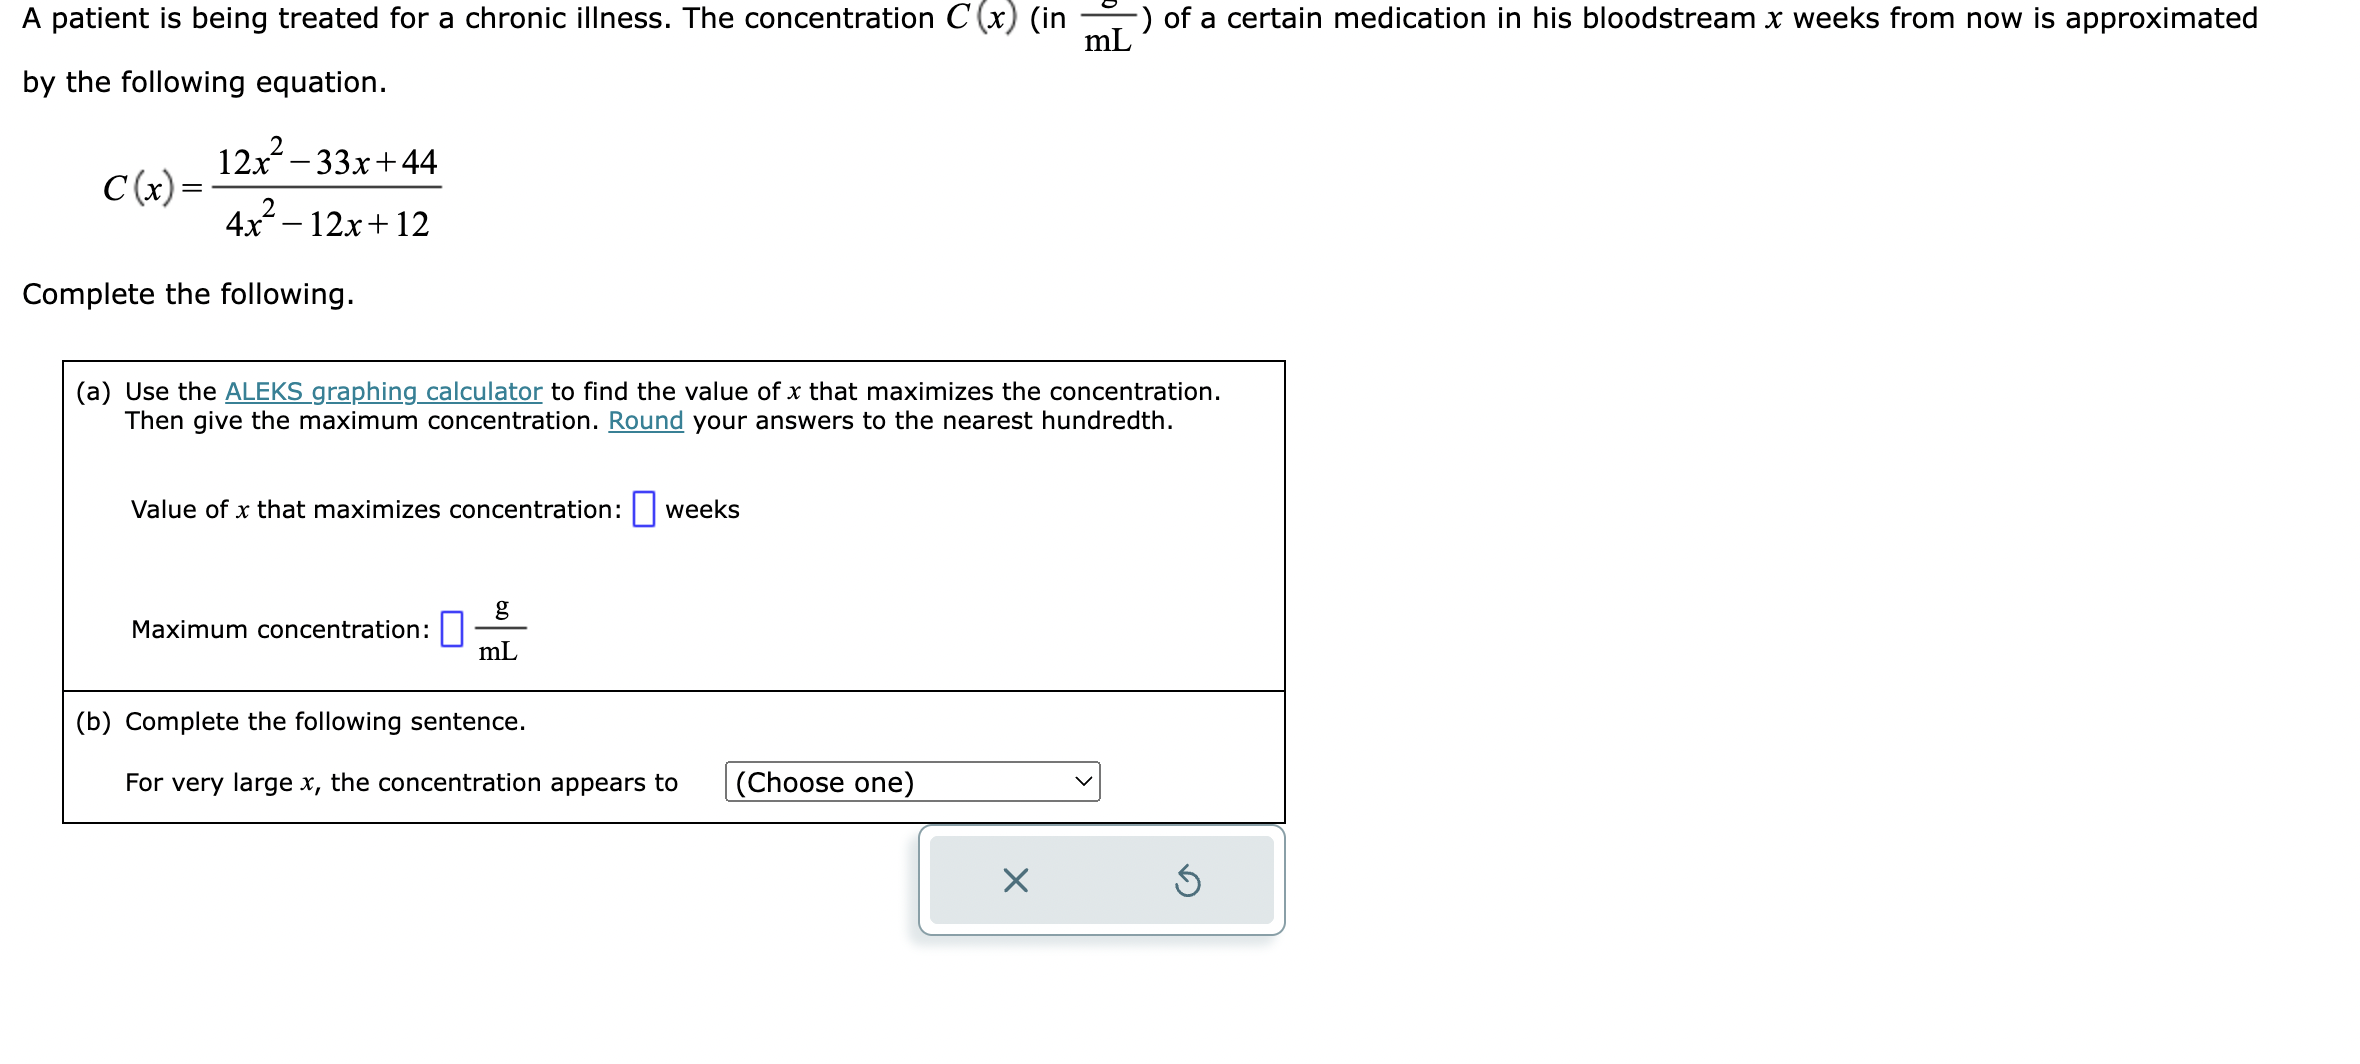Click the chevron on the Choose one selector
Screen dimensions: 2360x1064
1082,783
